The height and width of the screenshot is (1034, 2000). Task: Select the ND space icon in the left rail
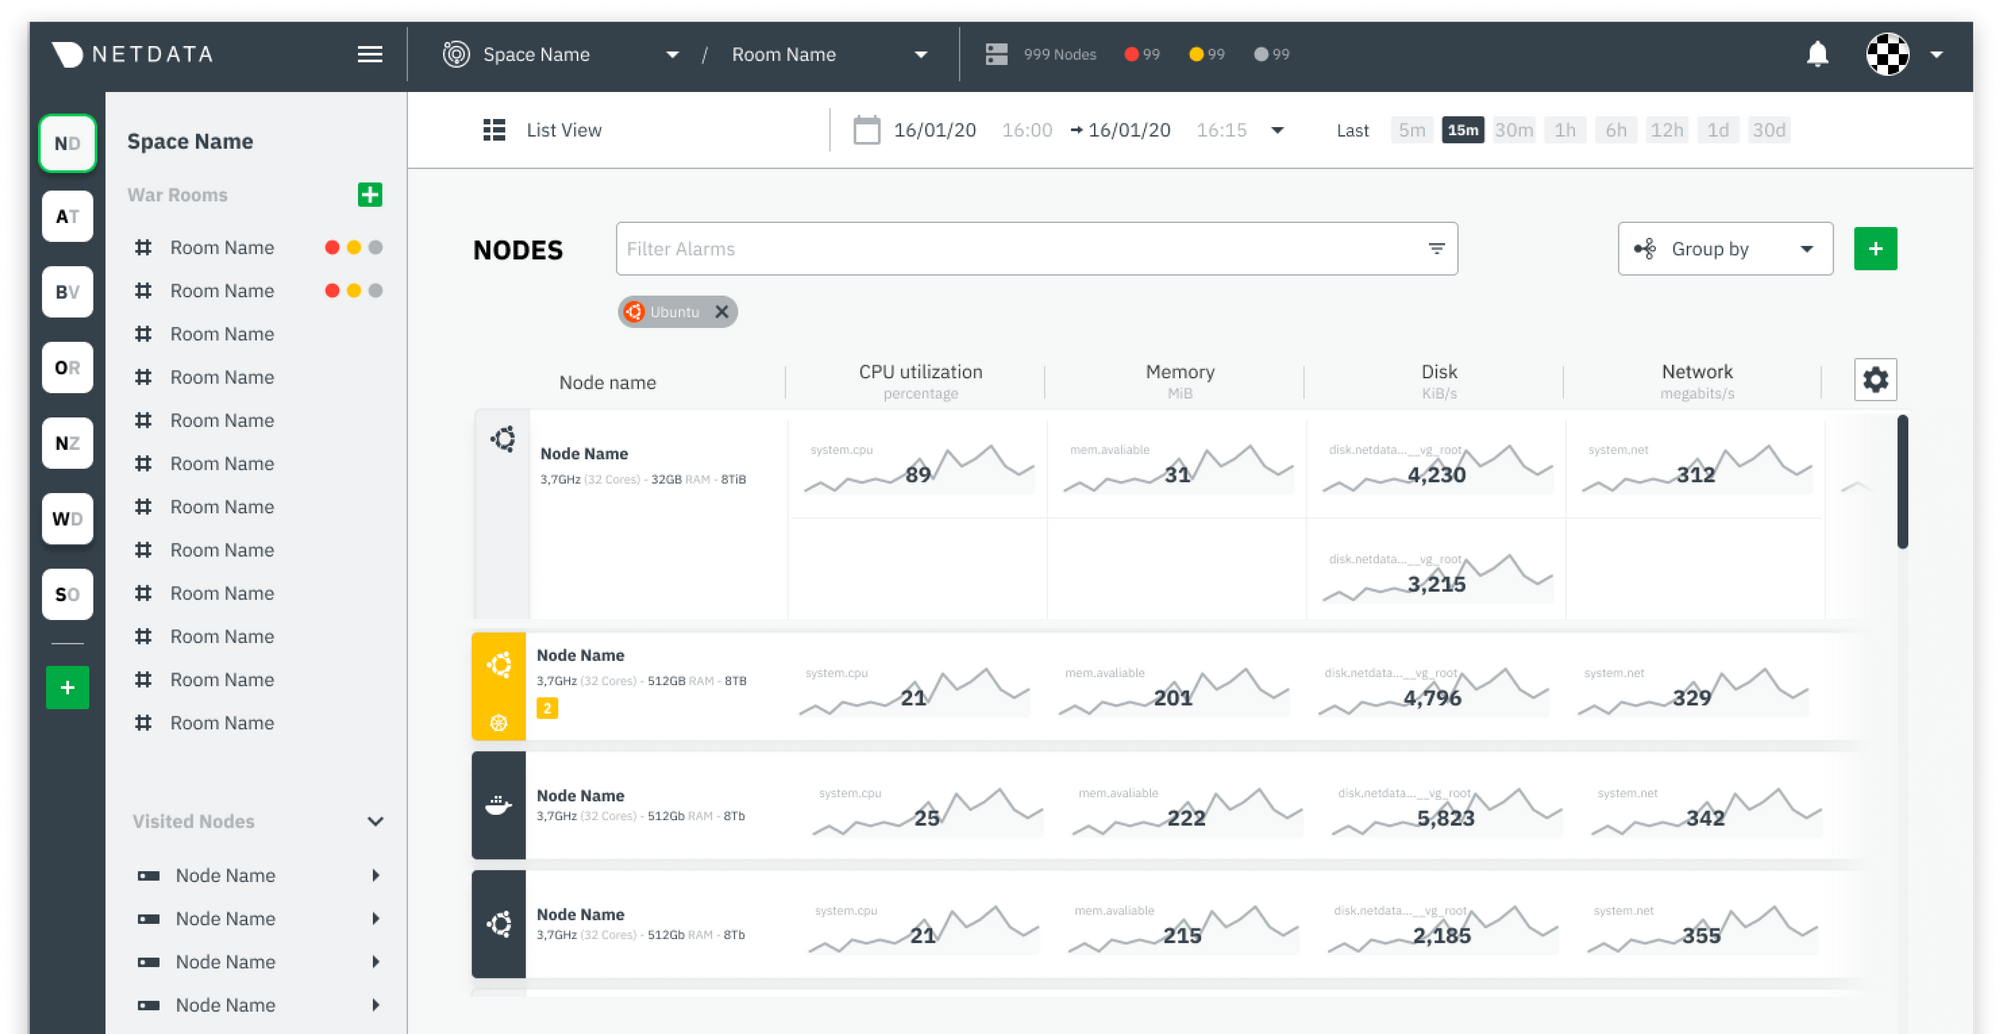67,143
